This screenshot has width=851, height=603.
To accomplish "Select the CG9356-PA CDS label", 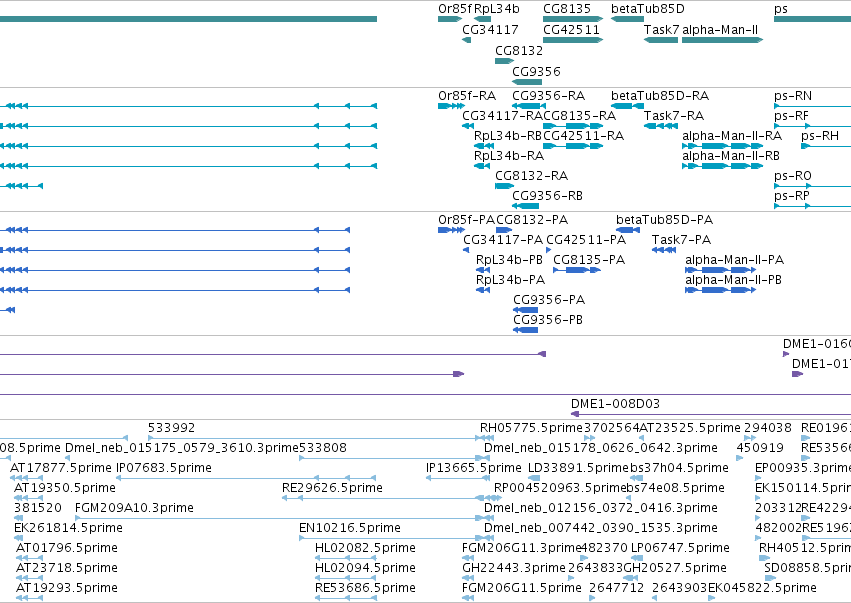I will pyautogui.click(x=549, y=300).
